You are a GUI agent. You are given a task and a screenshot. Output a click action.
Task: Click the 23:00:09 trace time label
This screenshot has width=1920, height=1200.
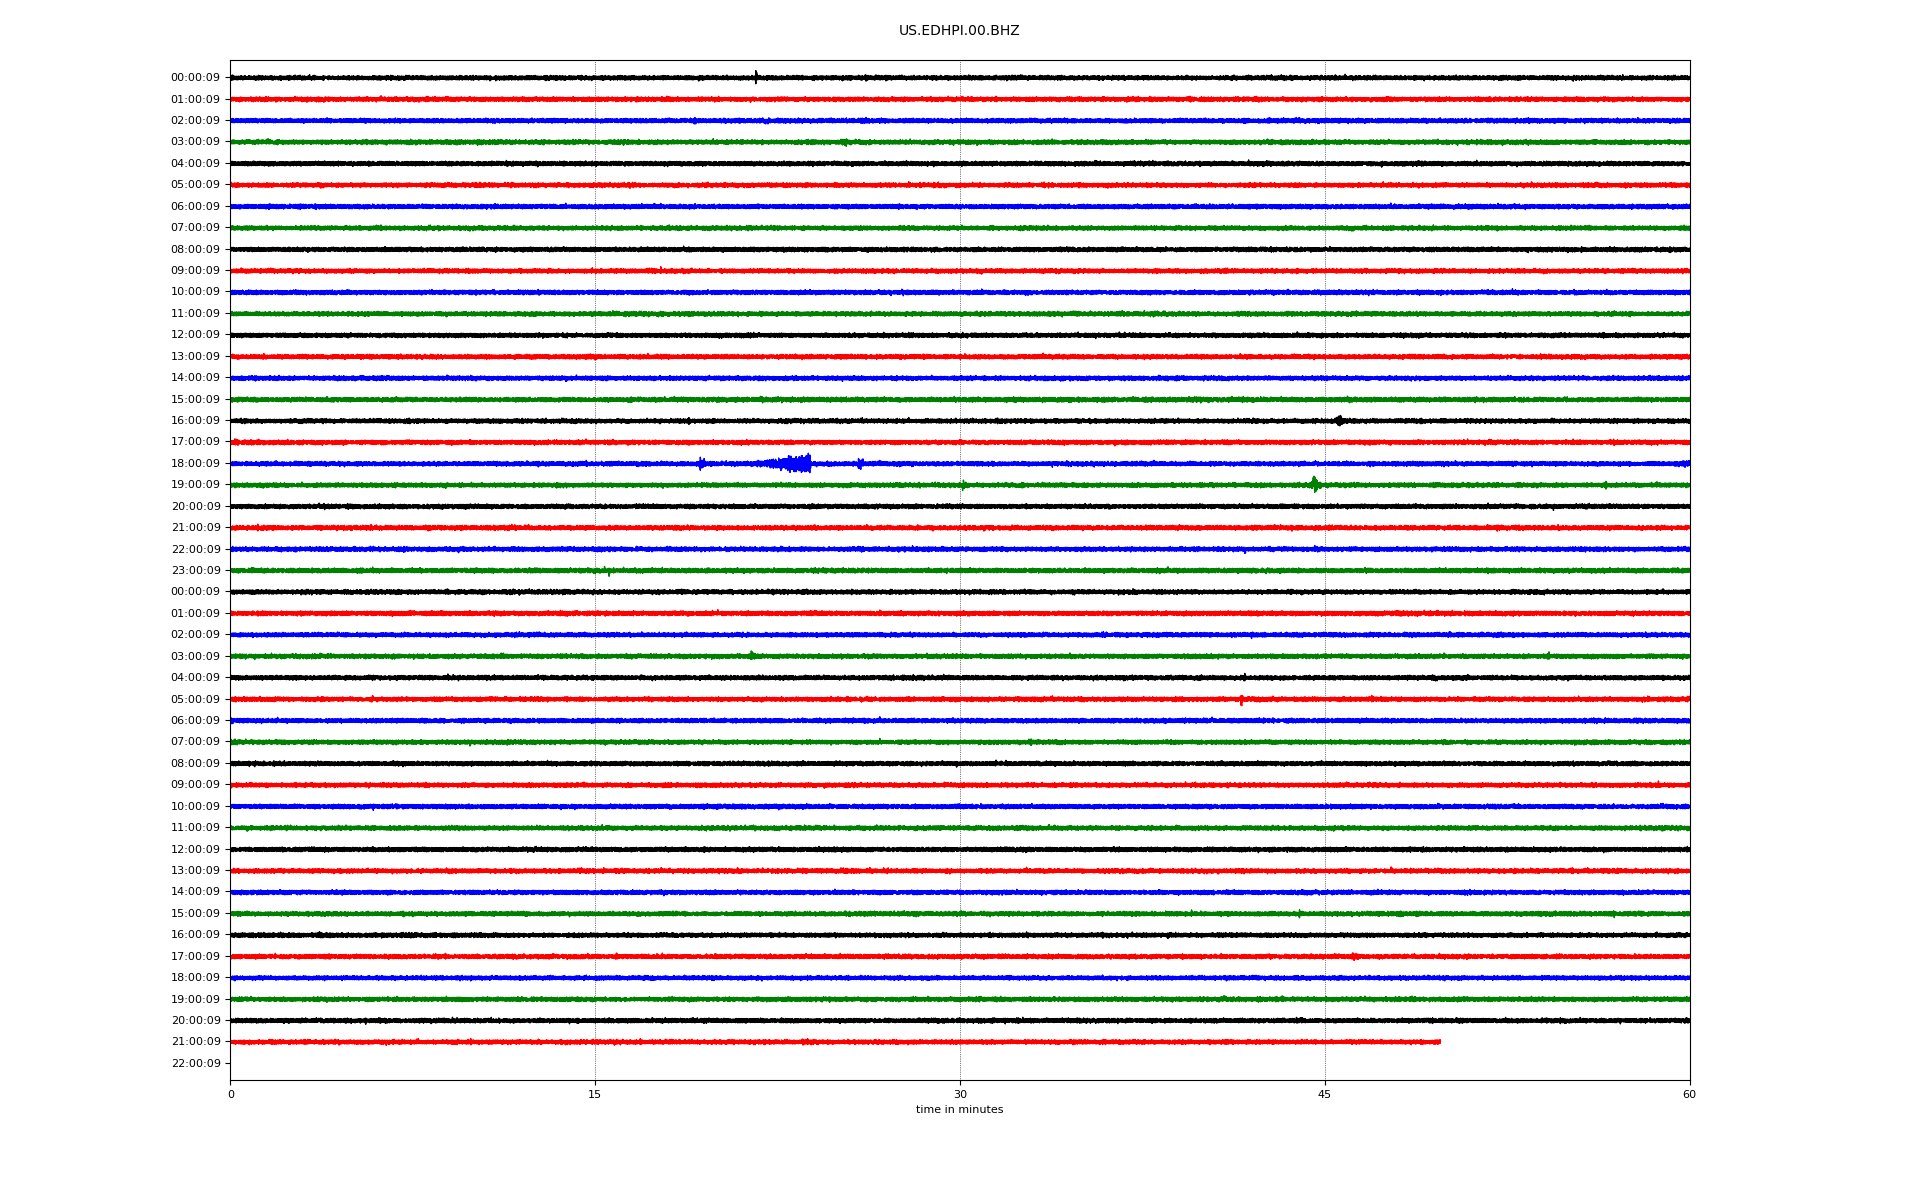pyautogui.click(x=195, y=571)
